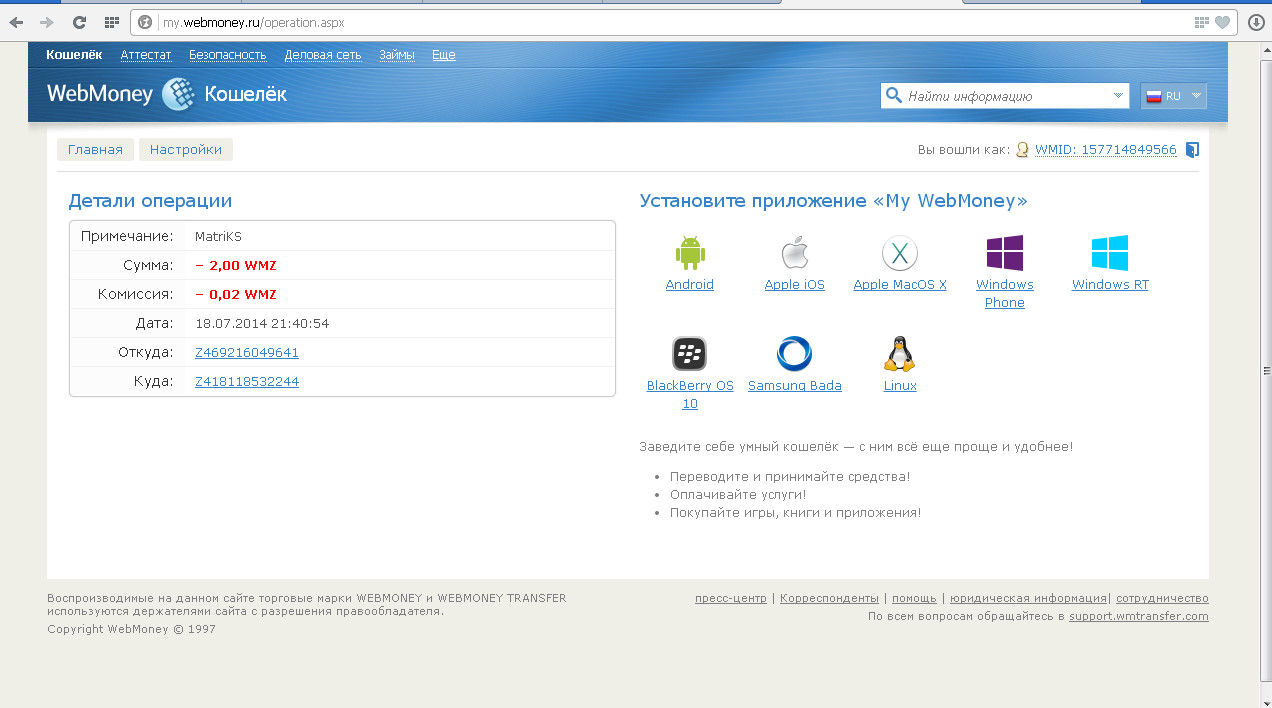Focus the Найти информацию search field
This screenshot has width=1272, height=708.
coord(1005,96)
